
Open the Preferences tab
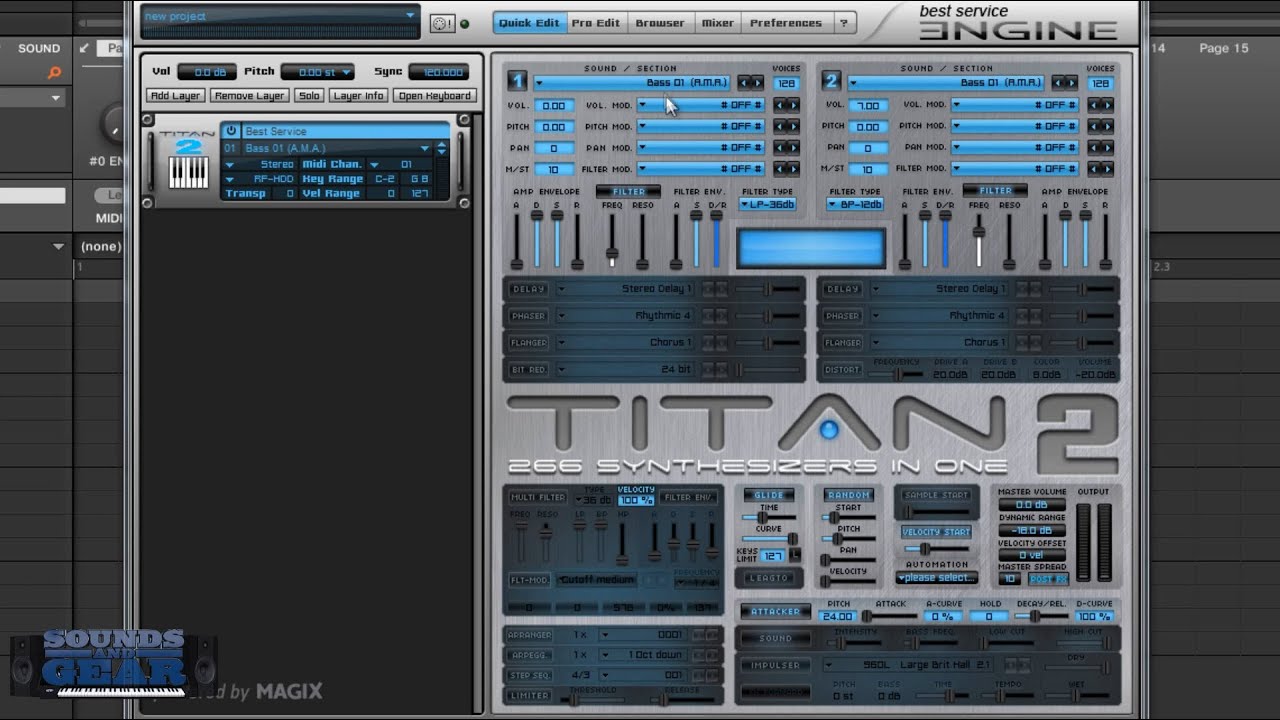(786, 23)
